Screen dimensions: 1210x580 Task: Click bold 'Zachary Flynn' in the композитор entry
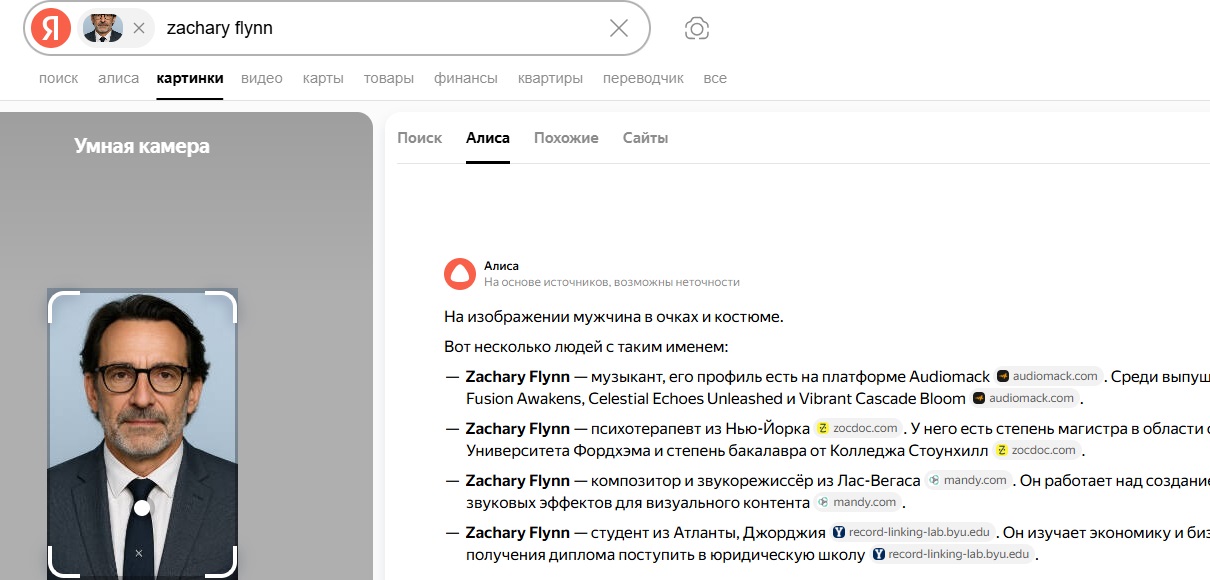pos(518,480)
